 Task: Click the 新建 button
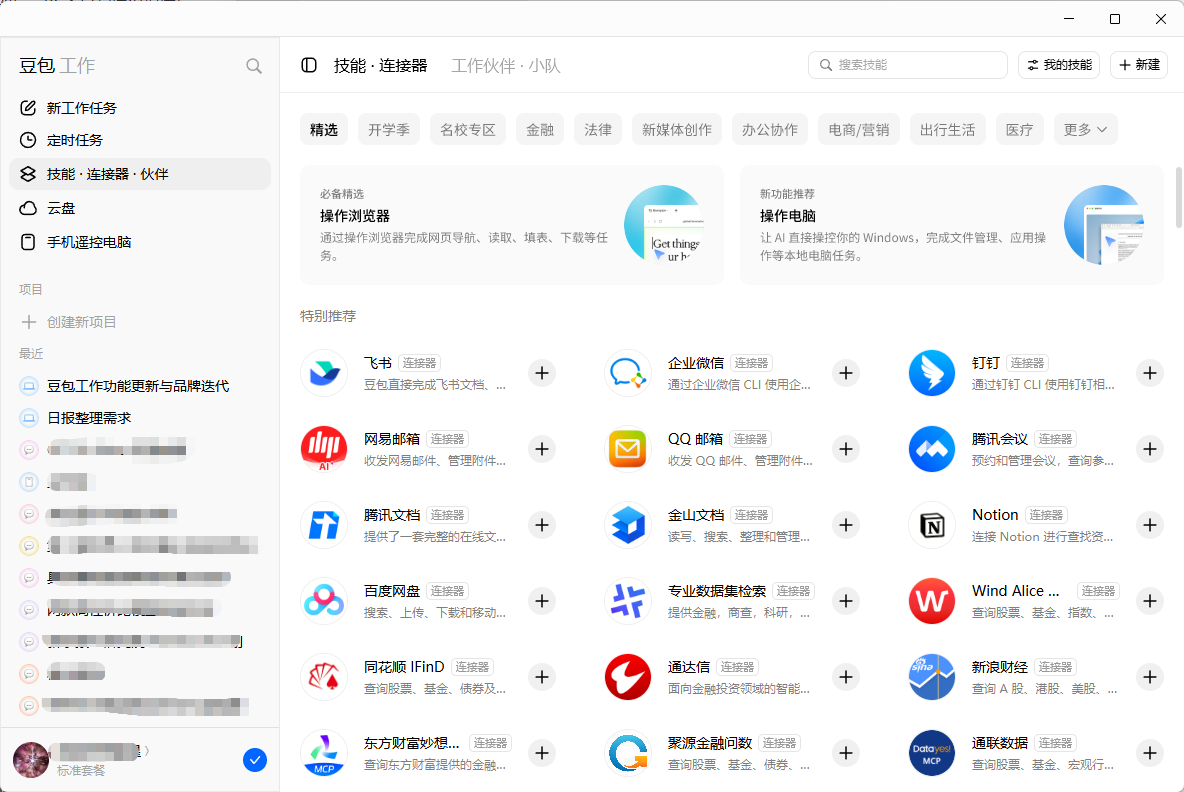pos(1139,65)
